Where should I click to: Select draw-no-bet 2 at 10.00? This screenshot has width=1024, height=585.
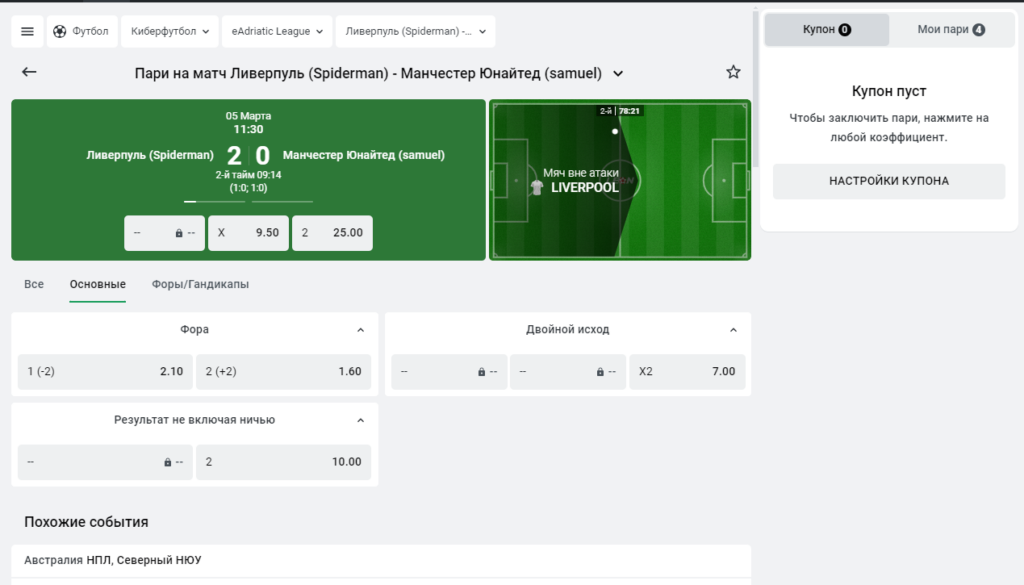(x=283, y=462)
